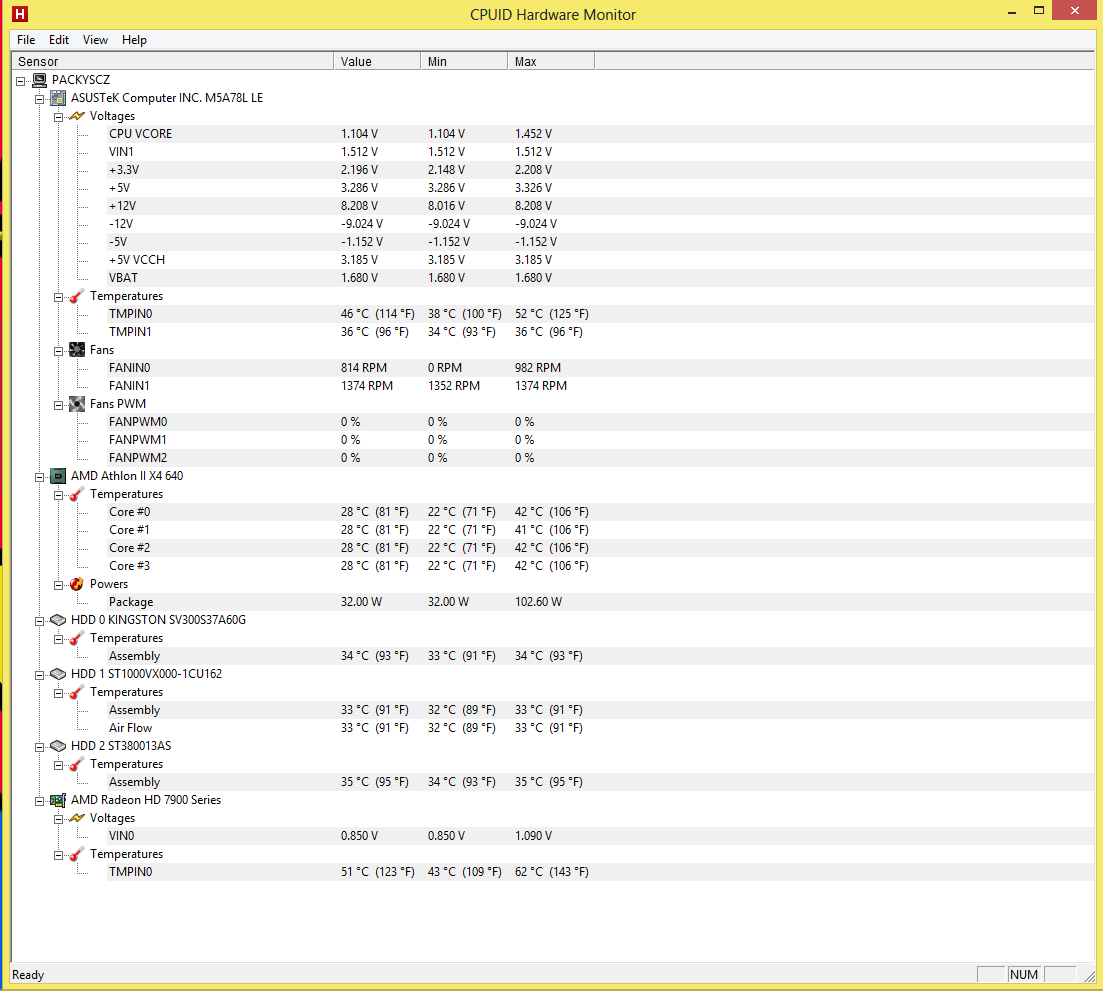1103x991 pixels.
Task: Select the CPU VCORE row
Action: (x=140, y=134)
